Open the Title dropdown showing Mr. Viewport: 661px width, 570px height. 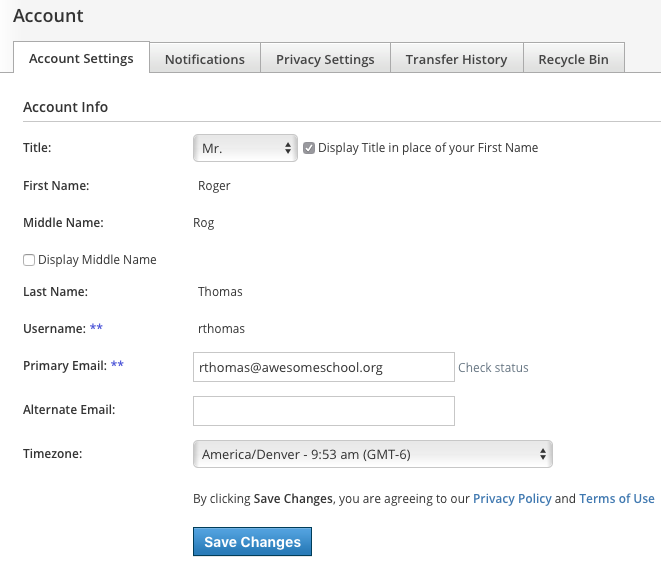(x=245, y=148)
